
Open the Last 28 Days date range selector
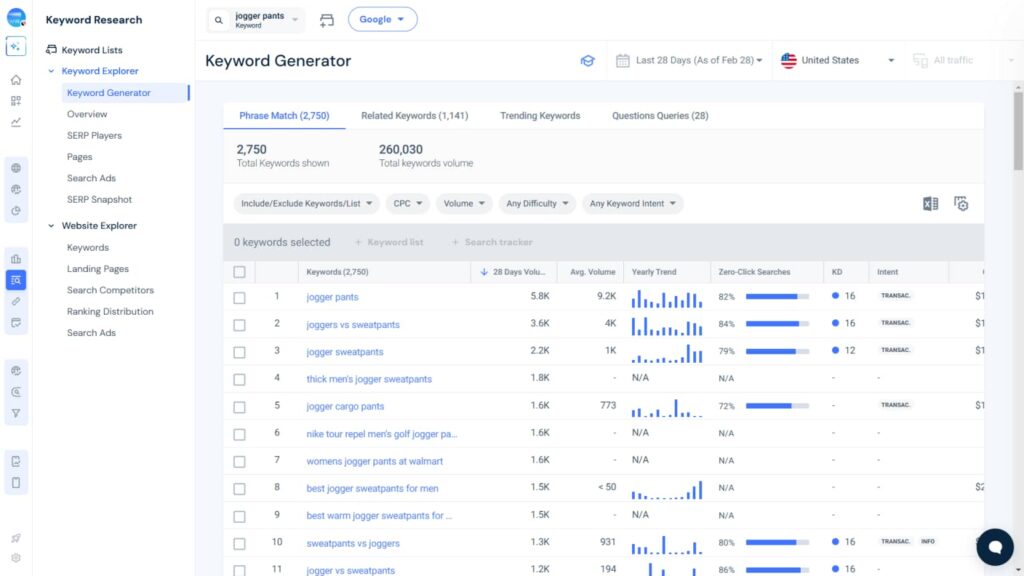(x=689, y=60)
